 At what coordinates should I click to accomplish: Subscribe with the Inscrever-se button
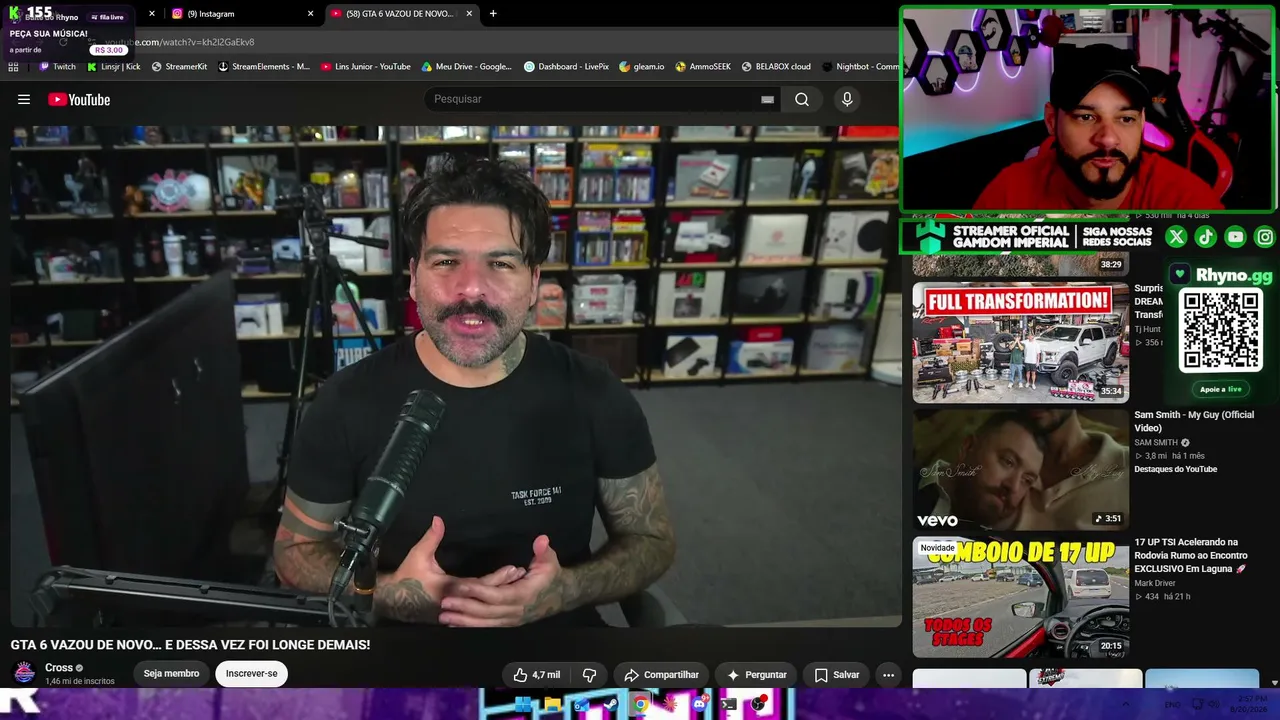click(252, 674)
